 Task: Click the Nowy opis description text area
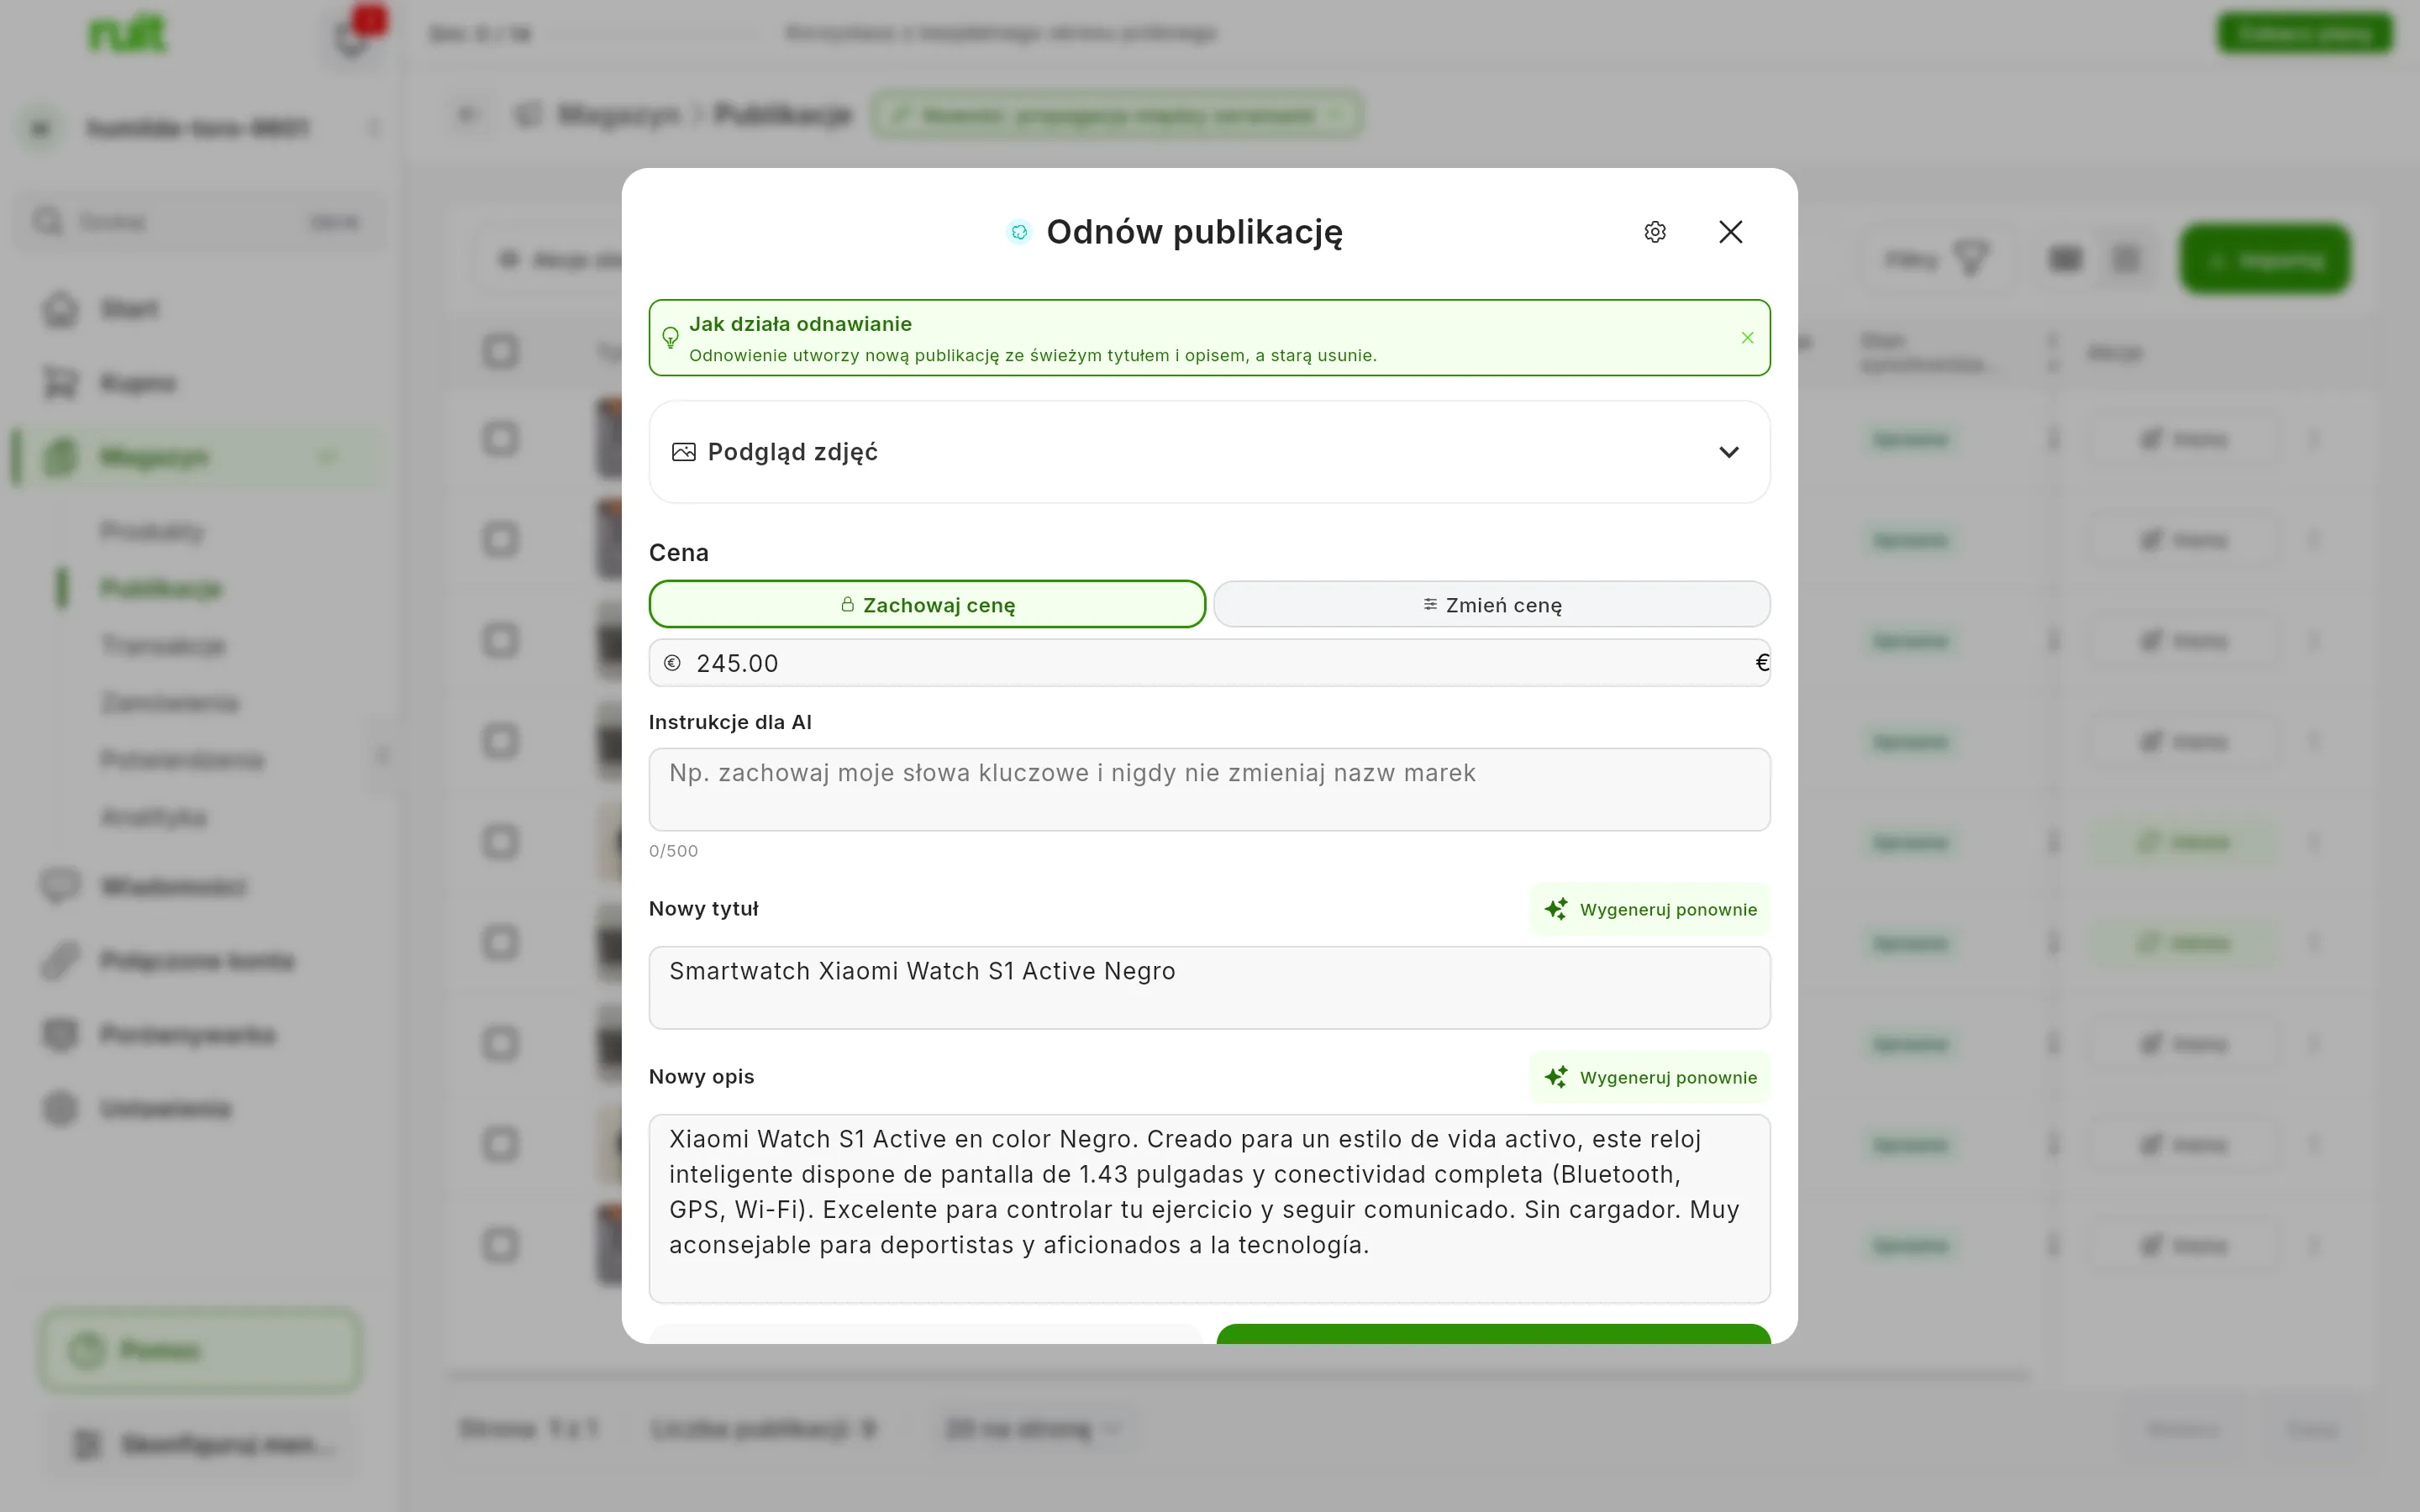[x=1209, y=1208]
